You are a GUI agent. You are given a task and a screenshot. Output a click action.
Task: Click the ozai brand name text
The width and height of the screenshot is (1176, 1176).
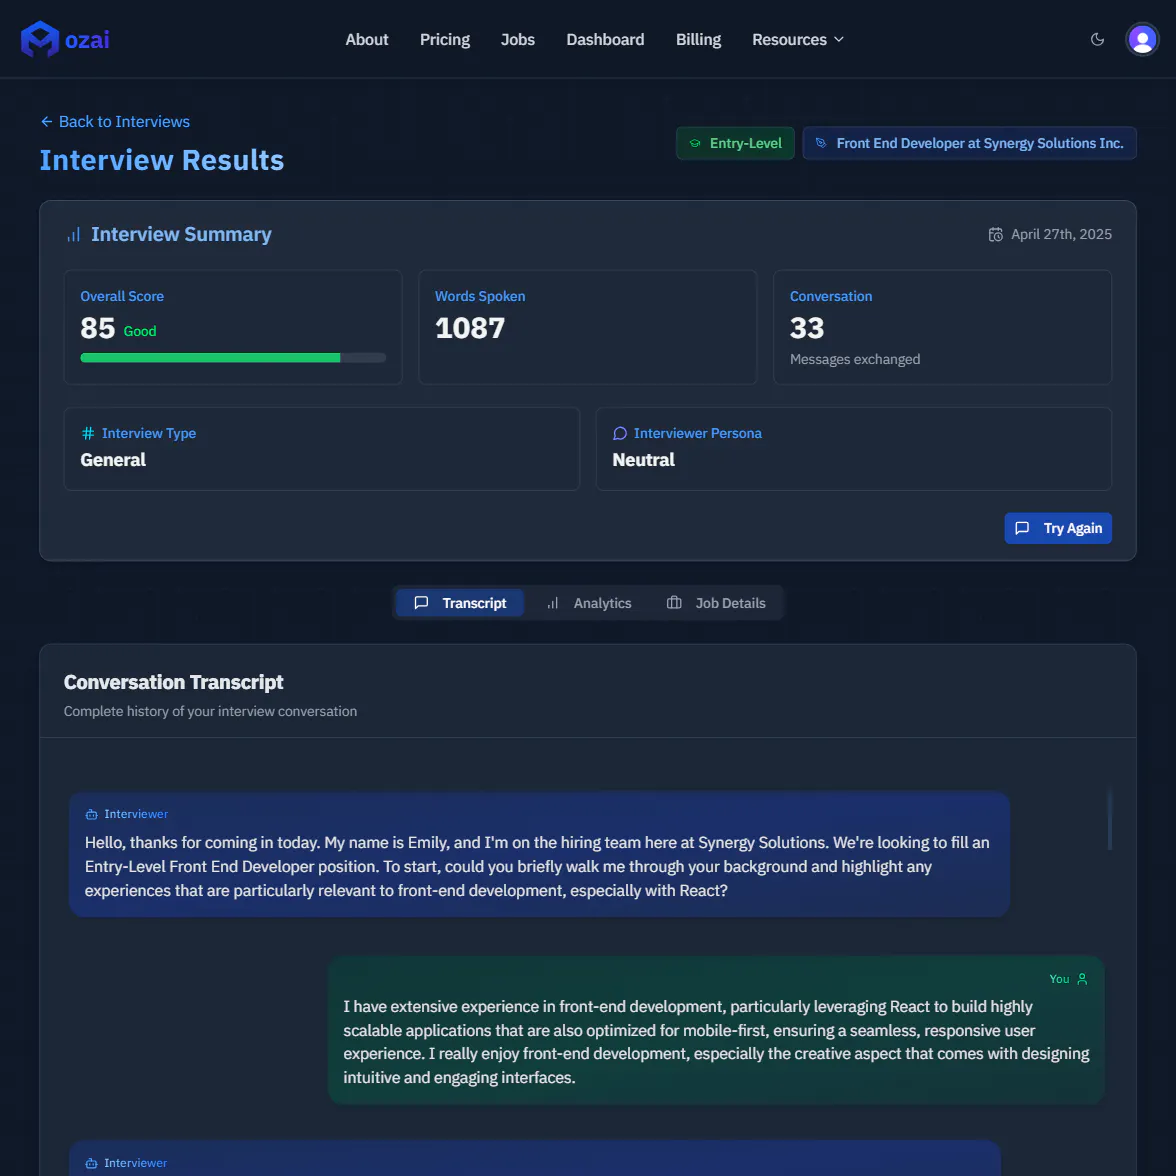click(x=87, y=40)
